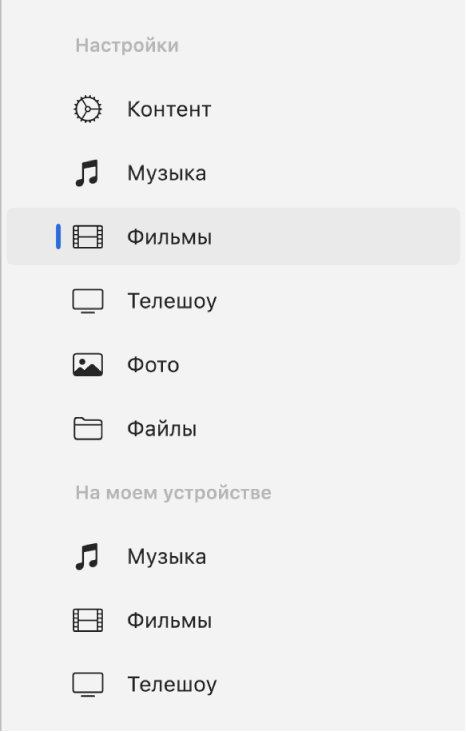Show Фильмы label under На моем устройстве
The height and width of the screenshot is (732, 466).
pyautogui.click(x=169, y=620)
